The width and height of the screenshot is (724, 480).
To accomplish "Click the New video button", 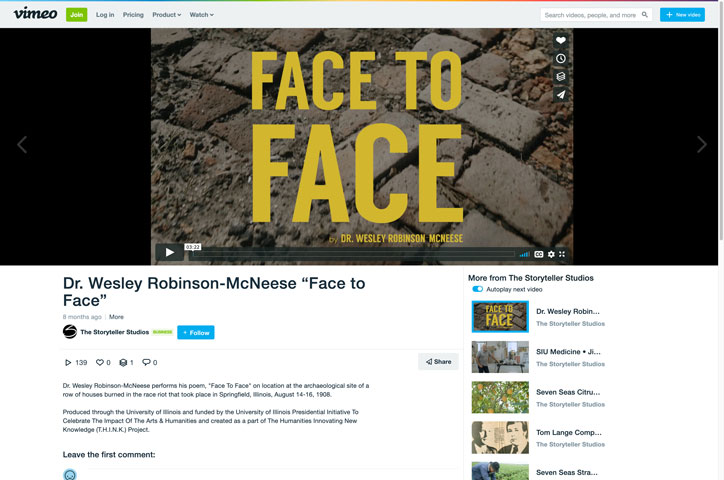I will (682, 15).
